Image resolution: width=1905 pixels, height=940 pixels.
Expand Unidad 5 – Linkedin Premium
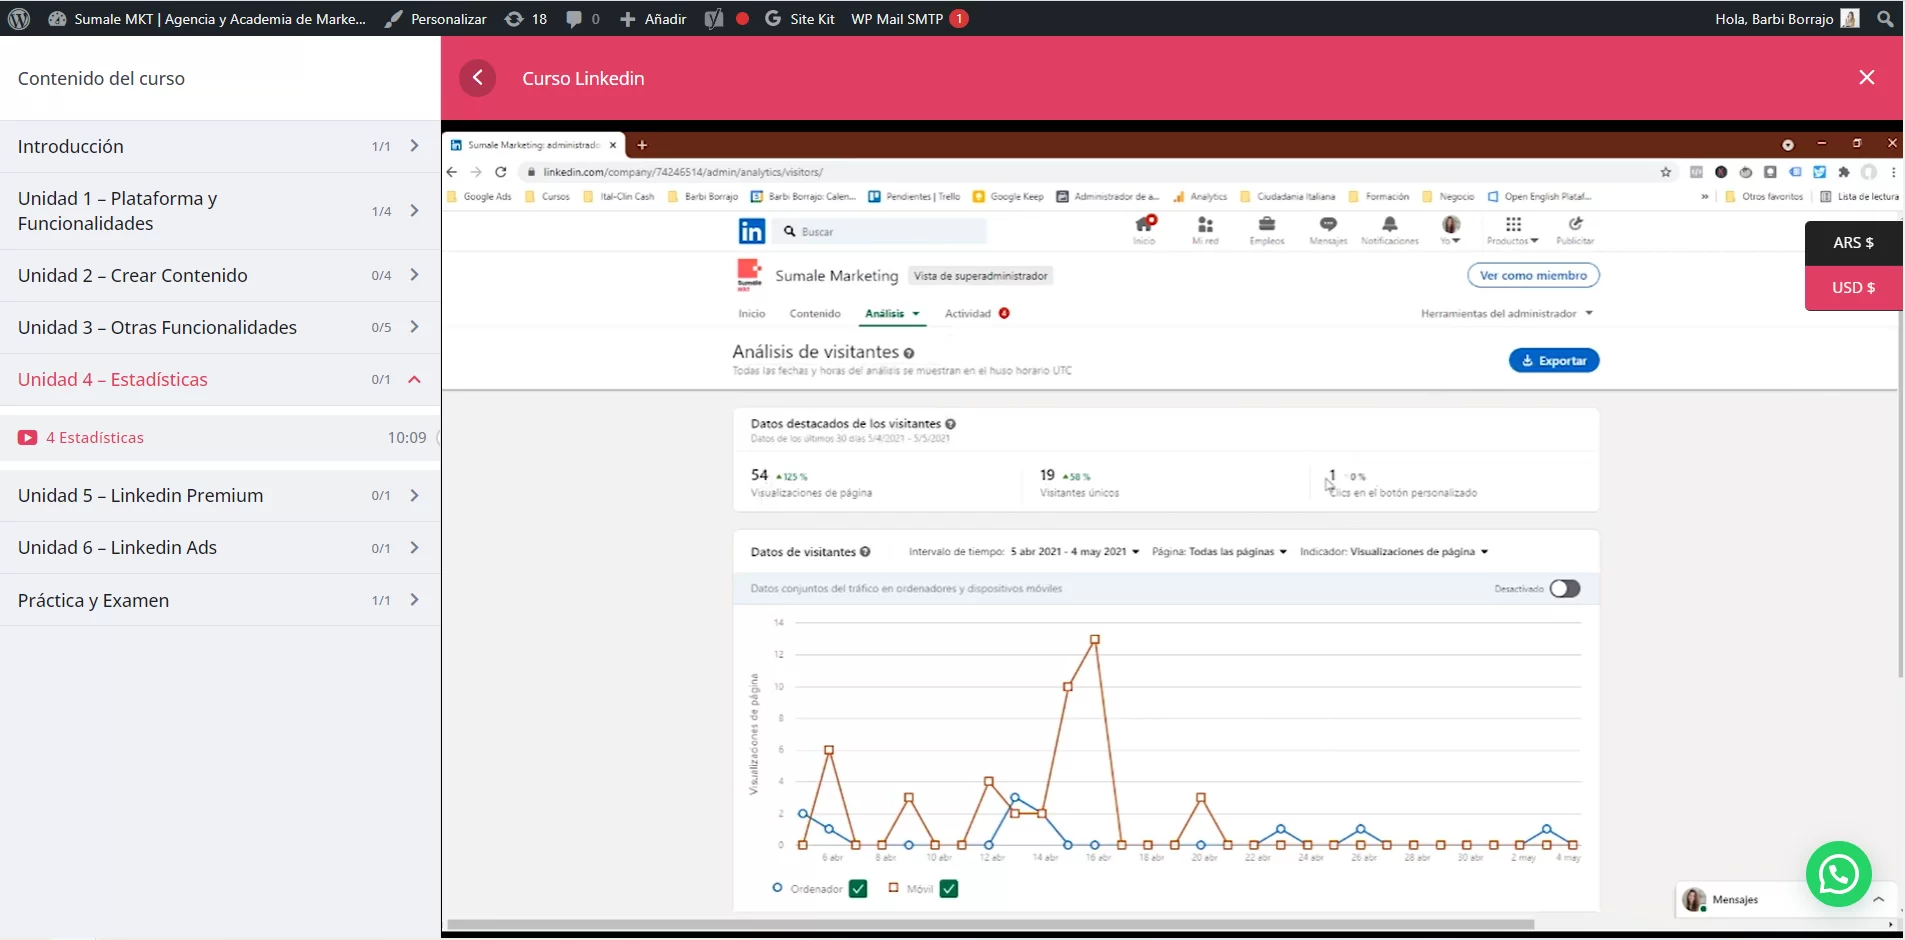pos(220,495)
